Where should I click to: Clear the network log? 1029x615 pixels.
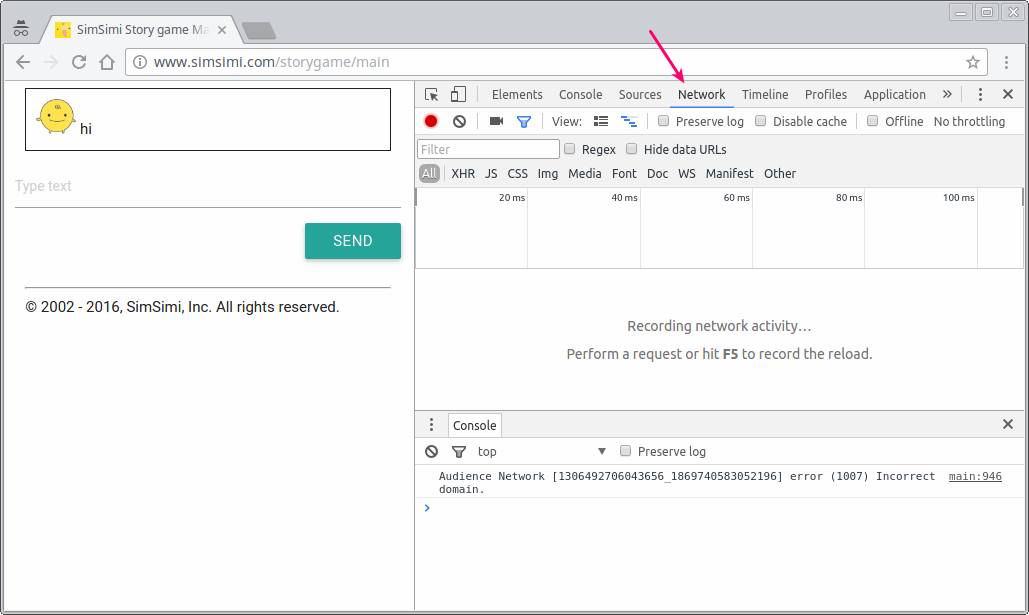pyautogui.click(x=459, y=121)
